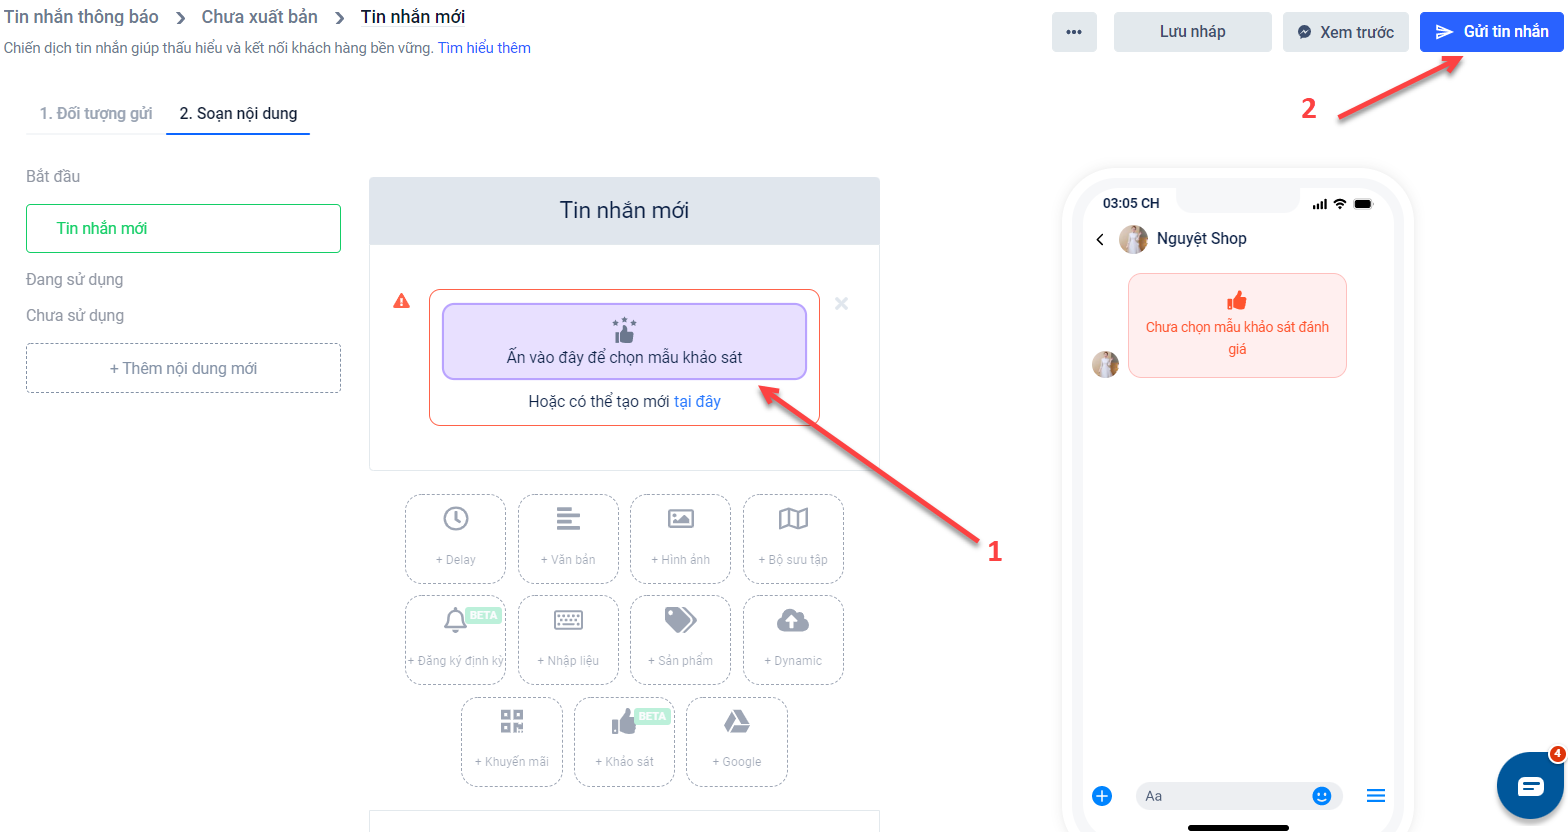Add a Hình ảnh image block
The width and height of the screenshot is (1568, 832).
click(680, 539)
